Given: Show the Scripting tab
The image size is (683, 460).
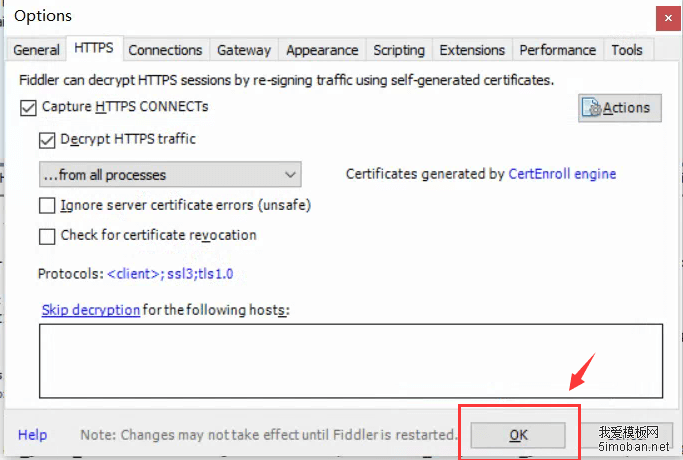Looking at the screenshot, I should click(x=399, y=50).
